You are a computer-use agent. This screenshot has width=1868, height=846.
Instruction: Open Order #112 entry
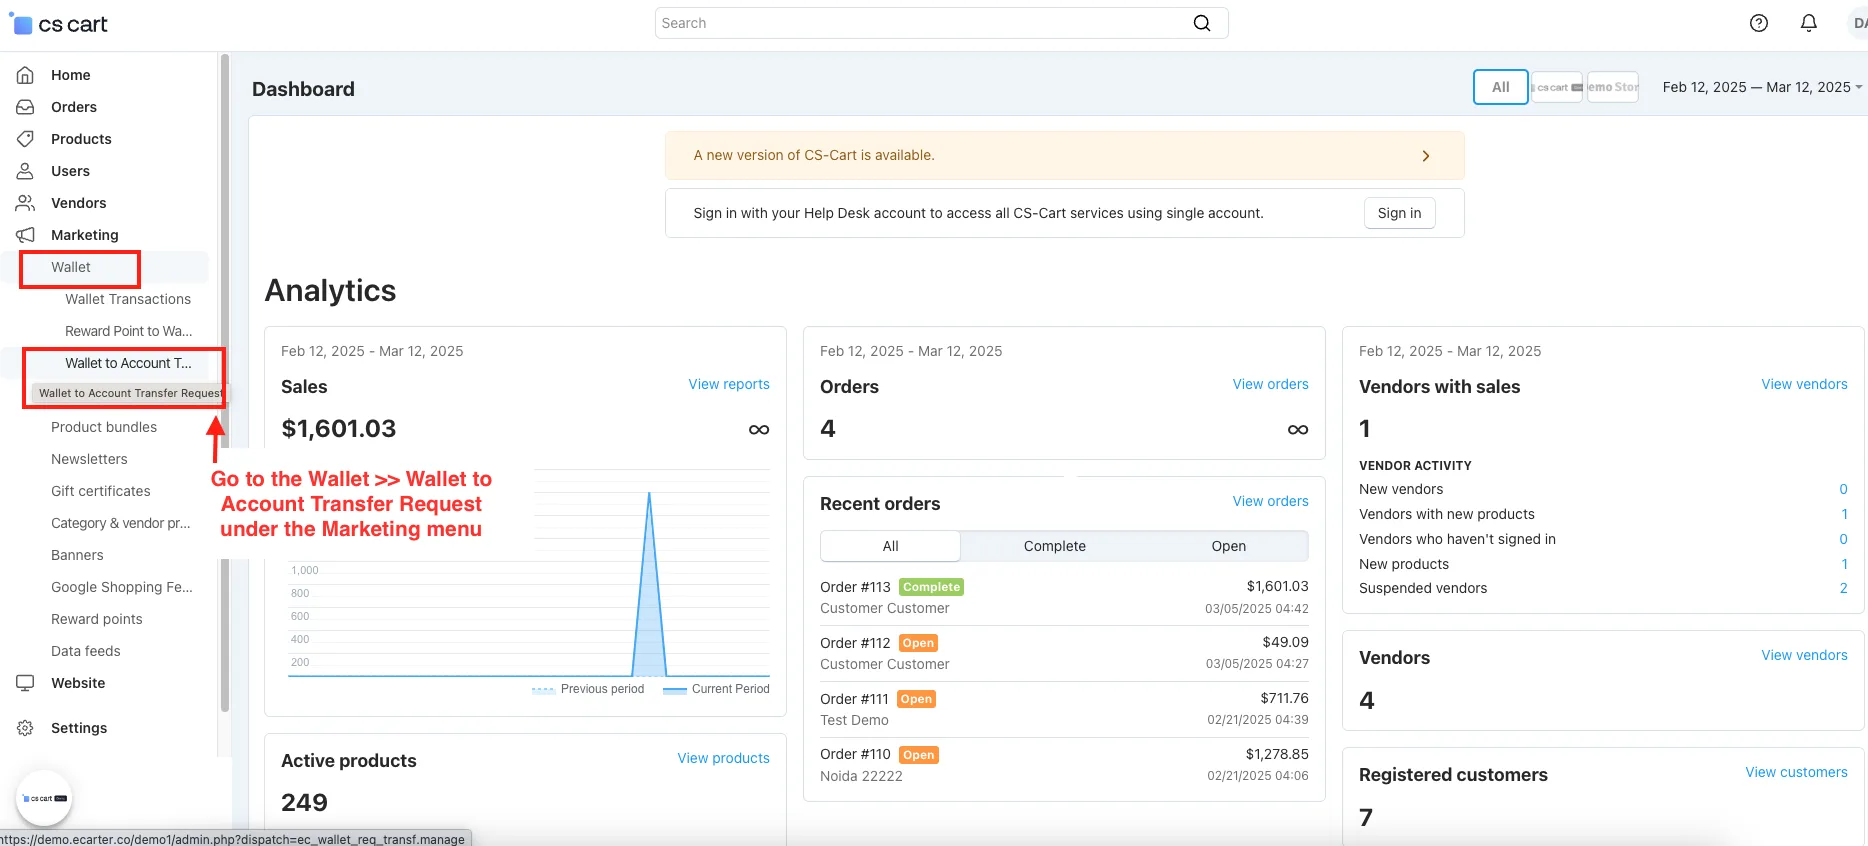pyautogui.click(x=855, y=643)
